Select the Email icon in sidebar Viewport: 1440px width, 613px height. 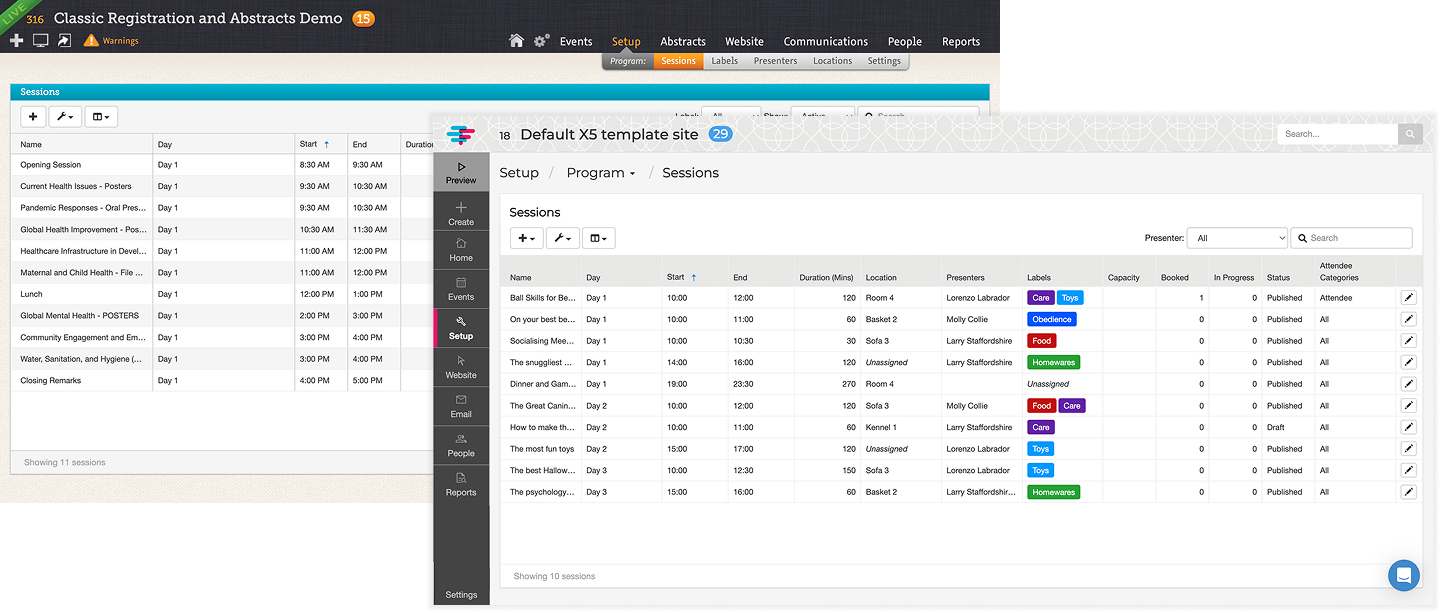point(461,400)
